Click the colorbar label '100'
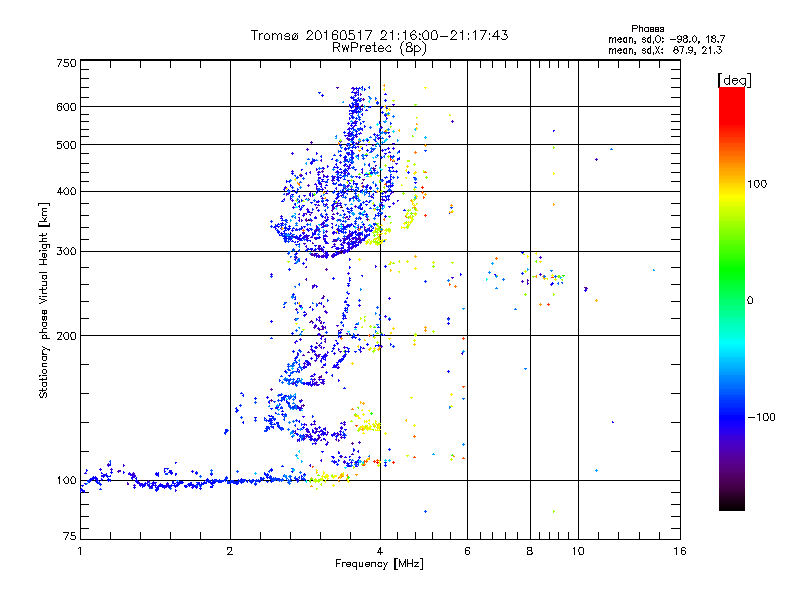 757,184
